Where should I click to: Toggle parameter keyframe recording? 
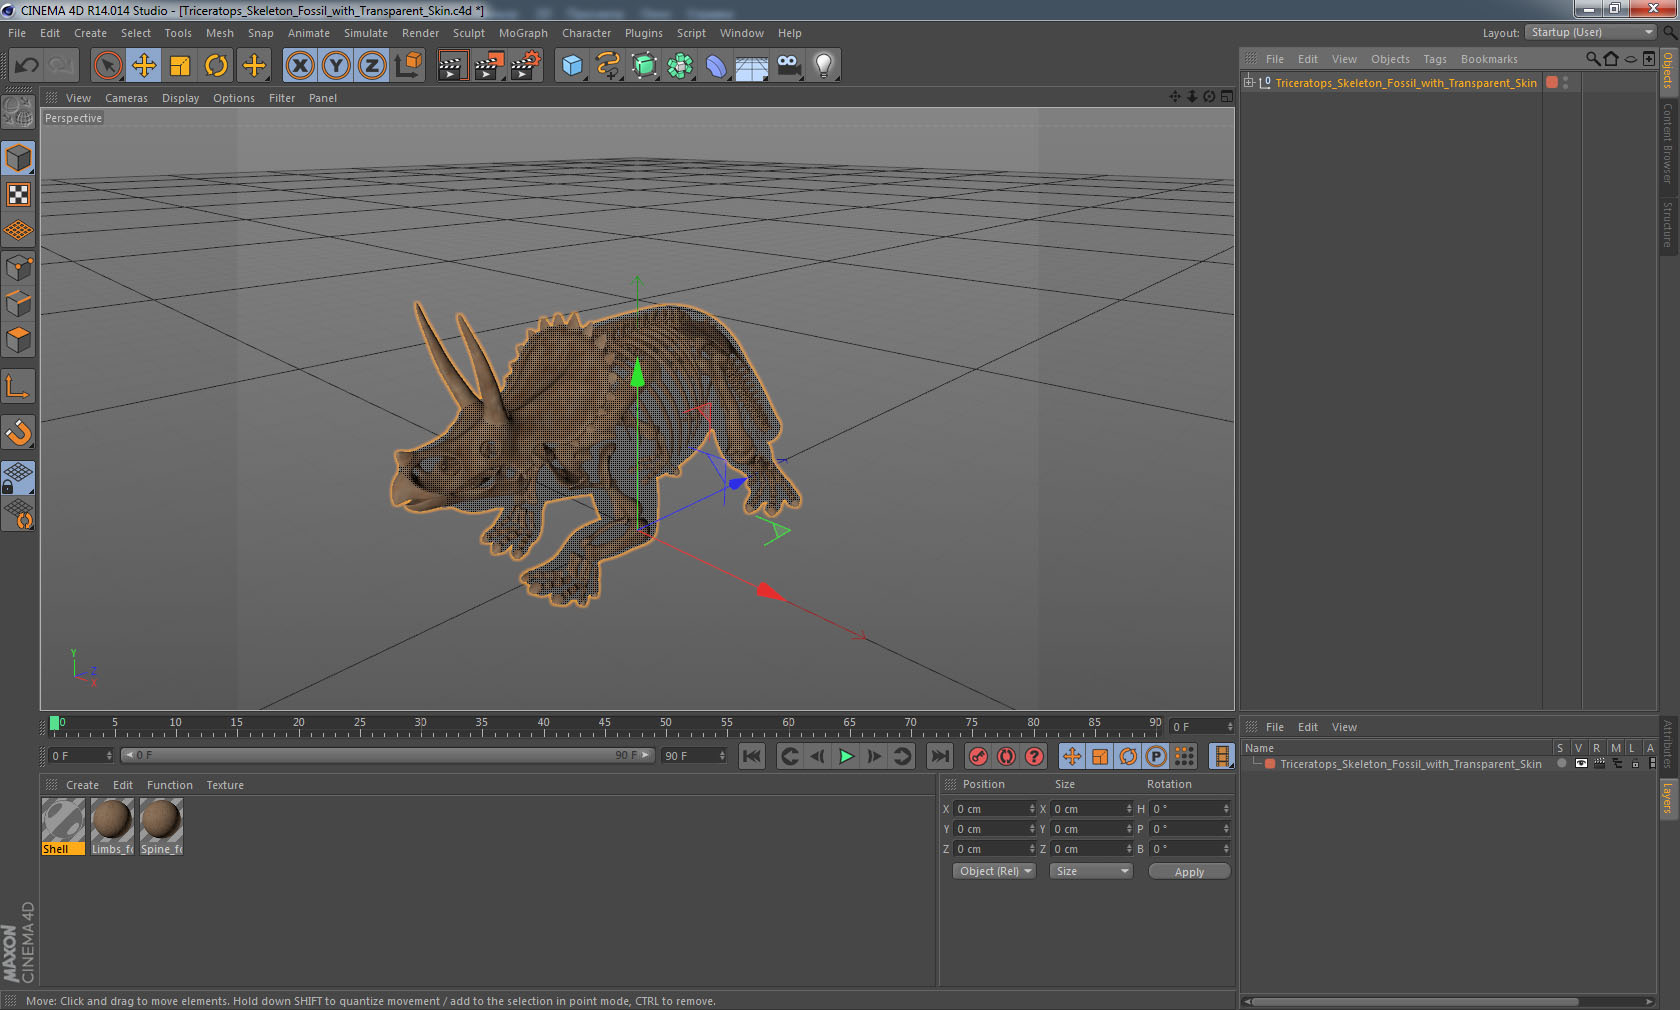tap(1156, 756)
